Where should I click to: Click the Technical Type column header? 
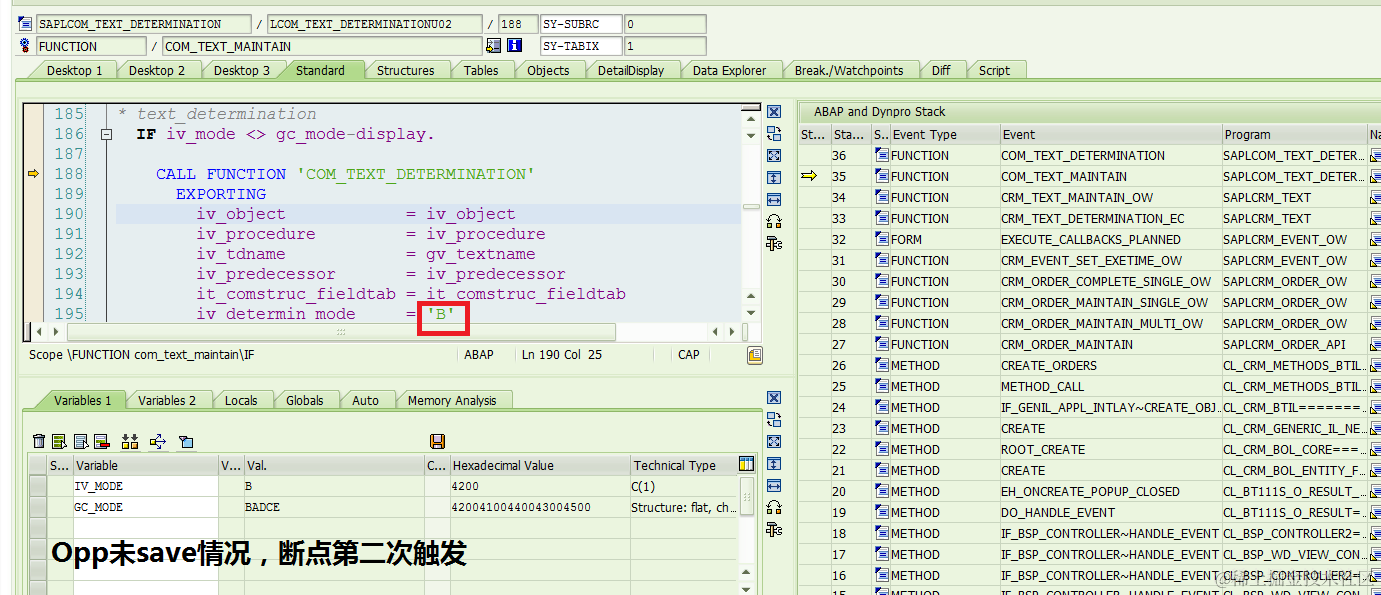tap(684, 465)
